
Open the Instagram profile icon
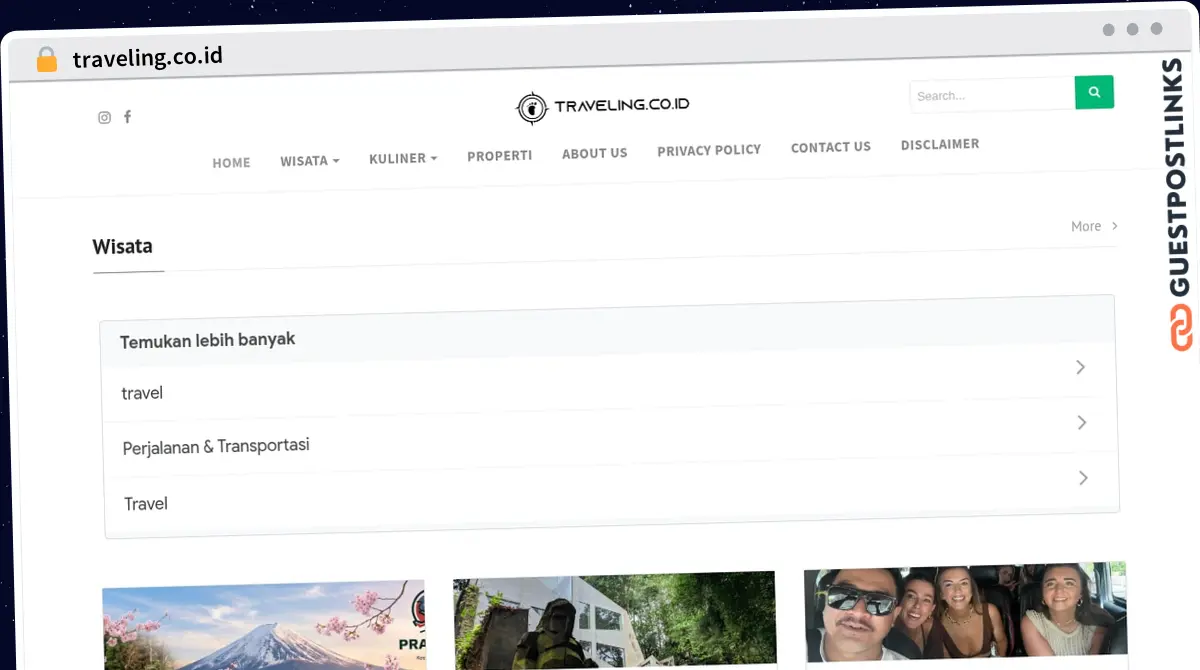coord(104,117)
